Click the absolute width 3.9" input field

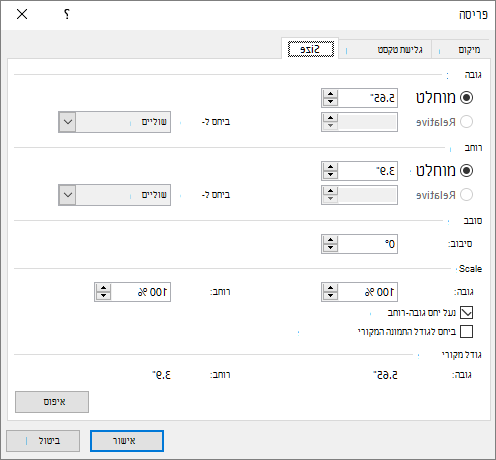pyautogui.click(x=367, y=171)
